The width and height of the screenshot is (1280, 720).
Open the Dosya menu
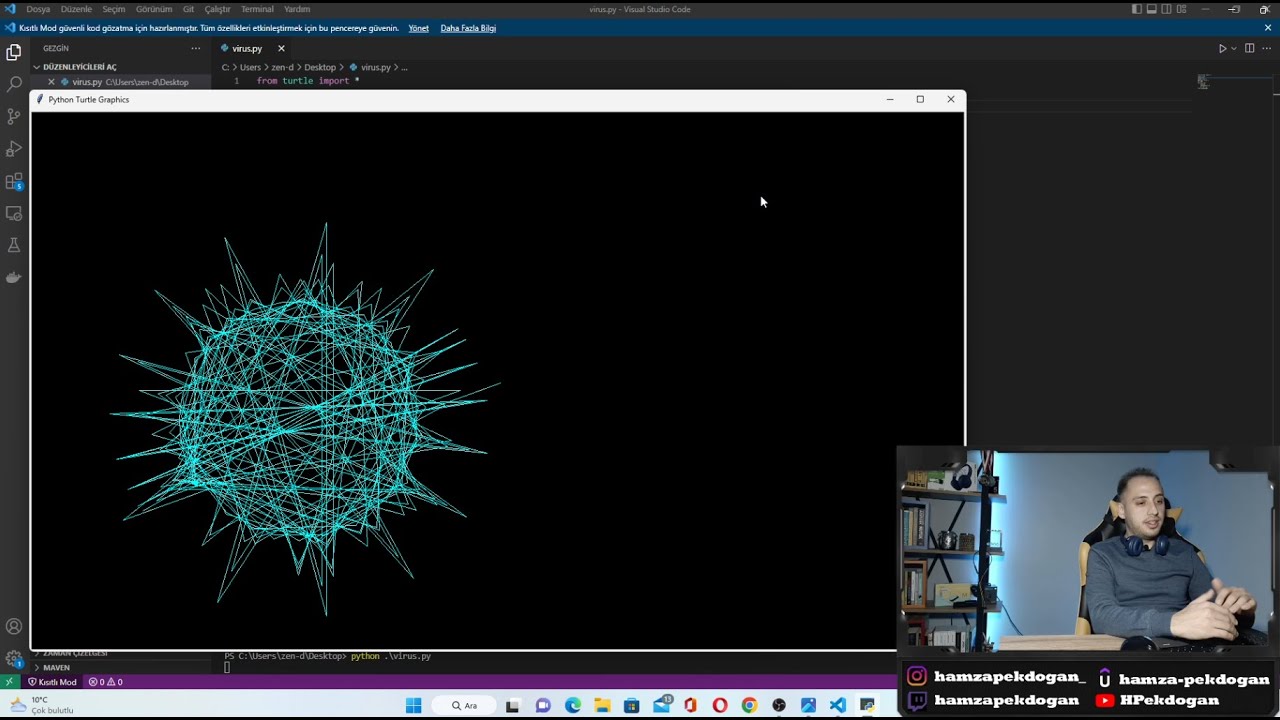[38, 9]
